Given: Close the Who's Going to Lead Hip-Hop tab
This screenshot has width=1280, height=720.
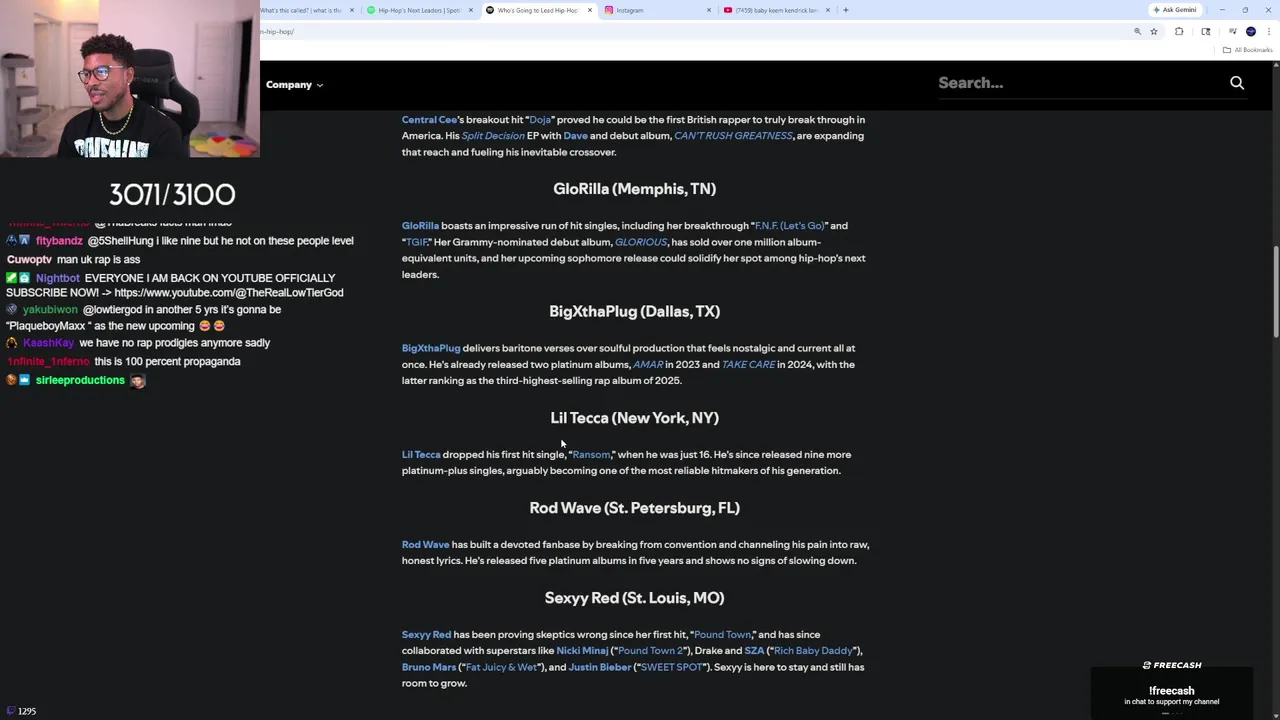Looking at the screenshot, I should click(x=590, y=10).
